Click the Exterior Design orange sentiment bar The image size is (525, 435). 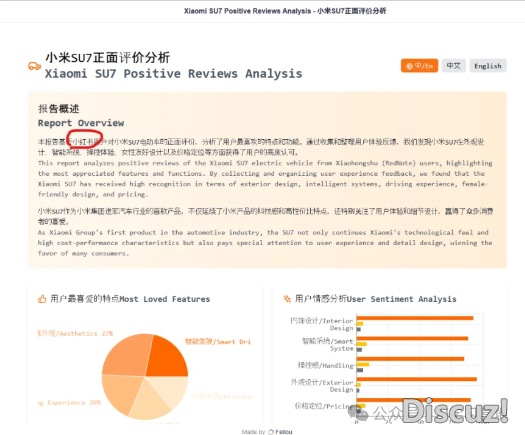(417, 379)
